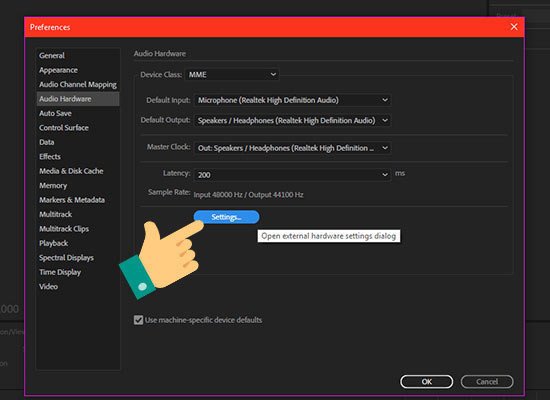Toggle Use machine-specific device defaults checkbox
The image size is (550, 400).
(x=139, y=320)
